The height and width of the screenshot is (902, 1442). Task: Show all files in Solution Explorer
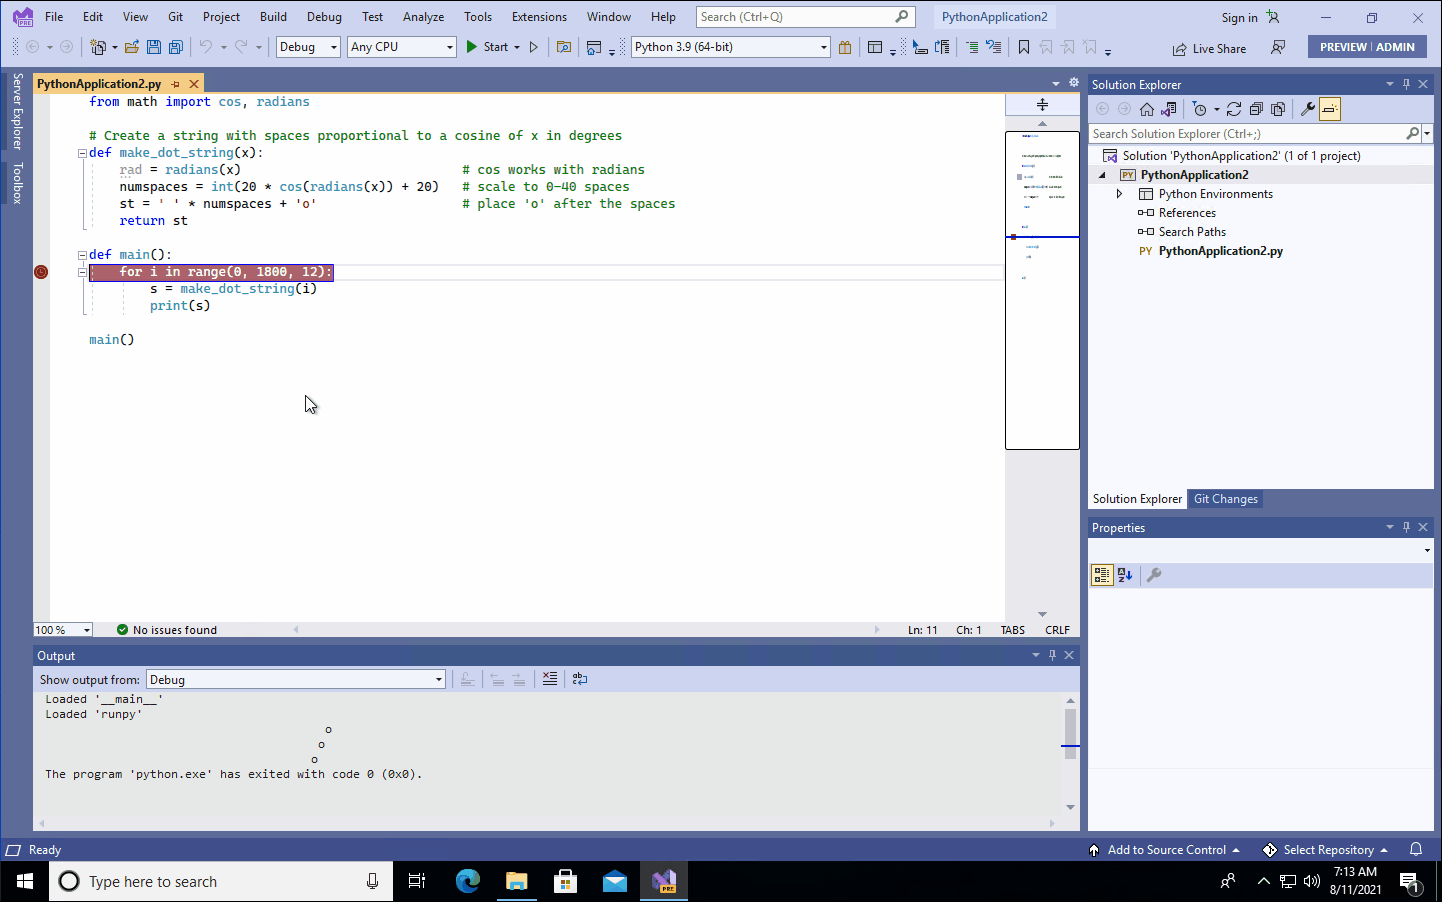click(1278, 109)
